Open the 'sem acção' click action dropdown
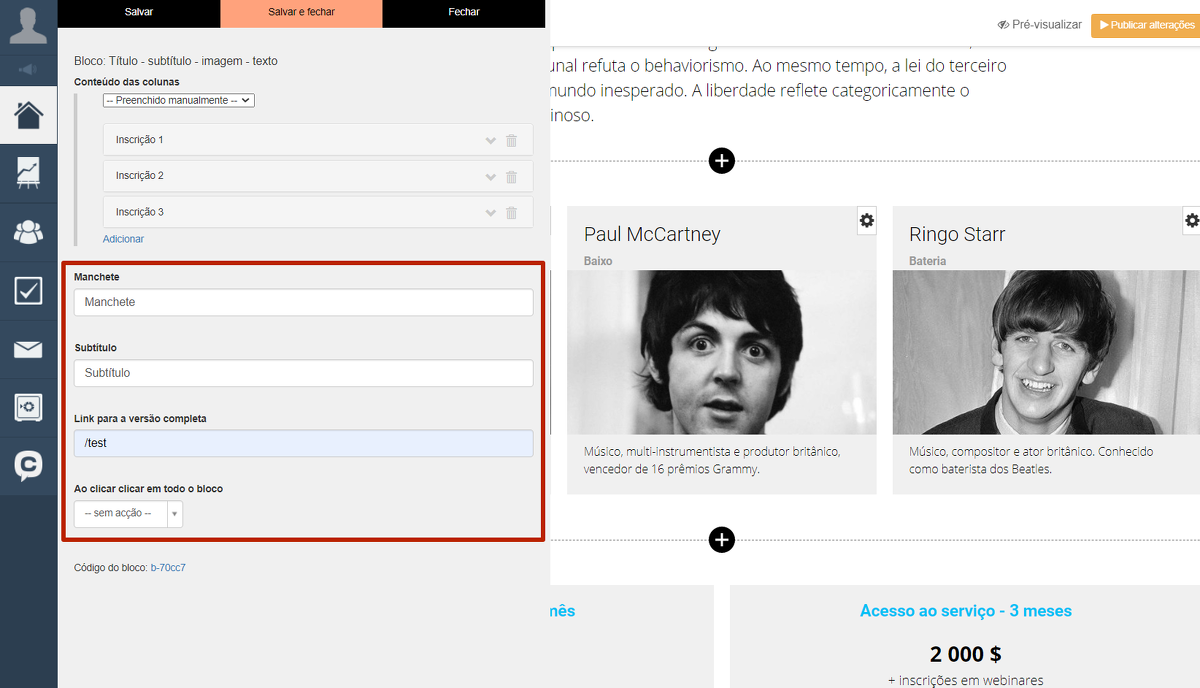The width and height of the screenshot is (1200, 688). (x=128, y=514)
